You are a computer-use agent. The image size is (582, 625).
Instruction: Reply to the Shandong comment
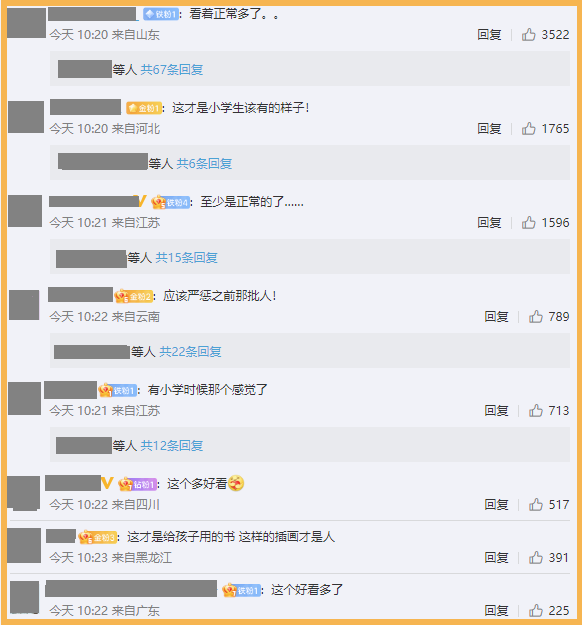click(x=489, y=35)
